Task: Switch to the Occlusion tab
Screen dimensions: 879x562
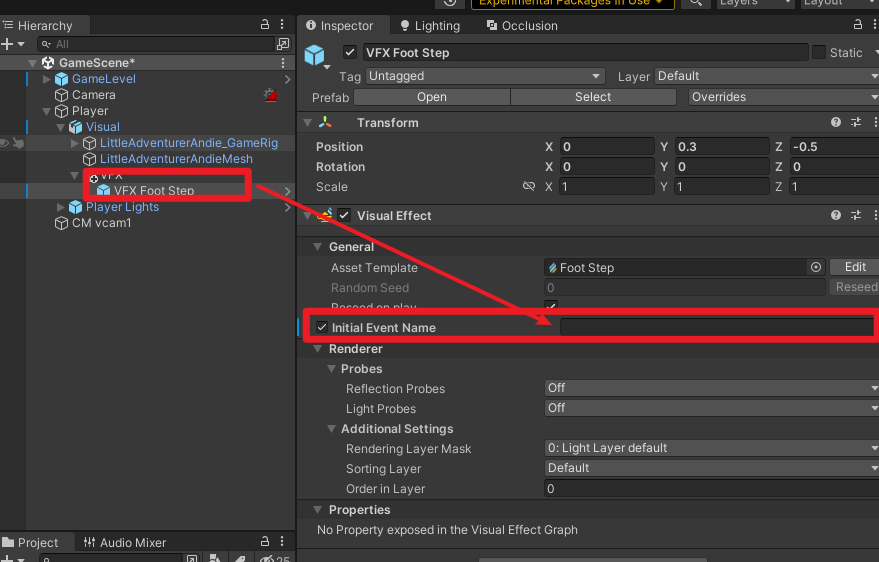Action: tap(521, 26)
